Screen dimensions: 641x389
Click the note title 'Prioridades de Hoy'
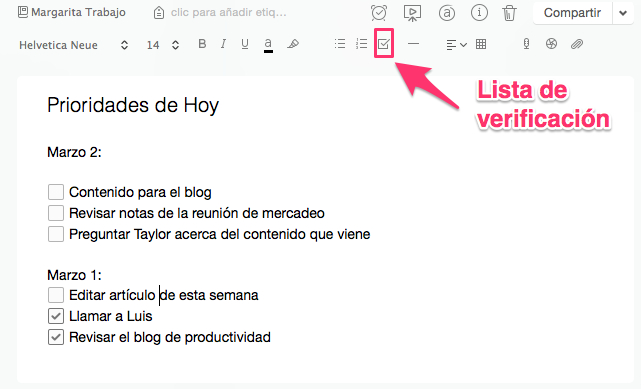coord(133,105)
